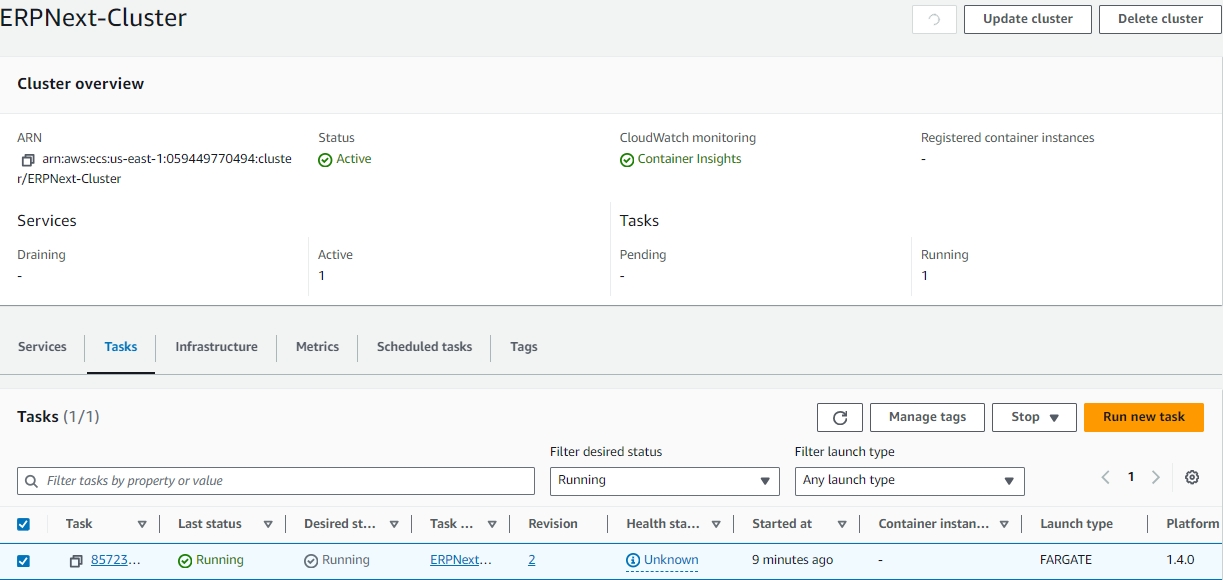Switch to the Services tab

click(42, 347)
